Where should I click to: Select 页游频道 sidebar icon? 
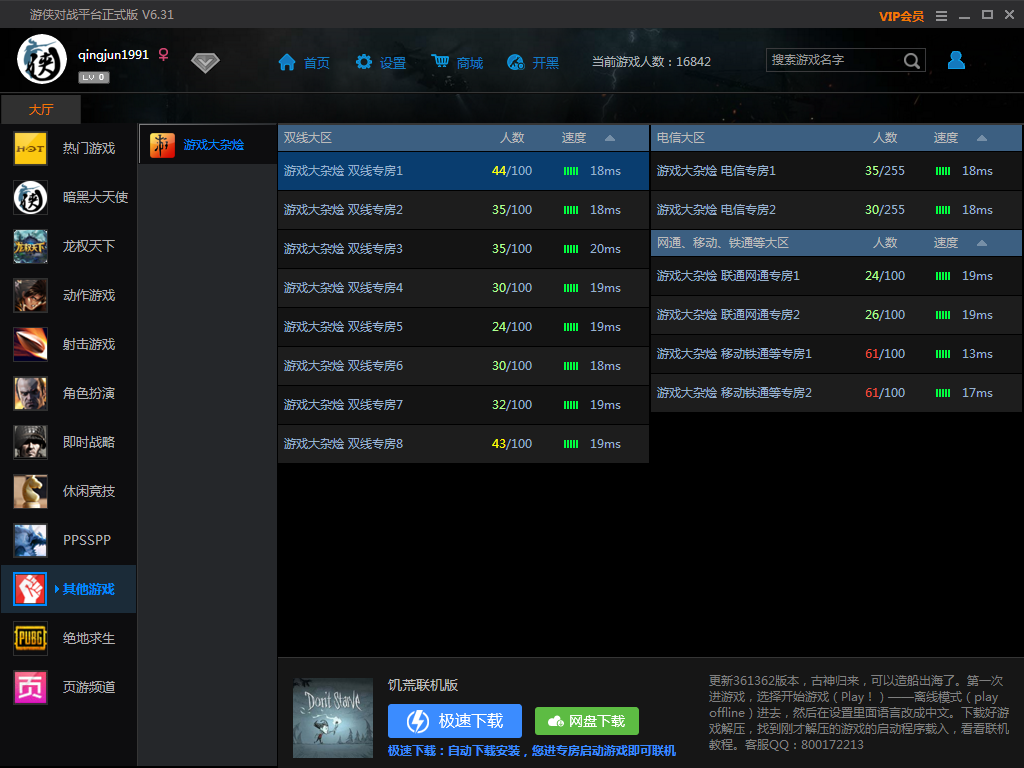click(31, 687)
